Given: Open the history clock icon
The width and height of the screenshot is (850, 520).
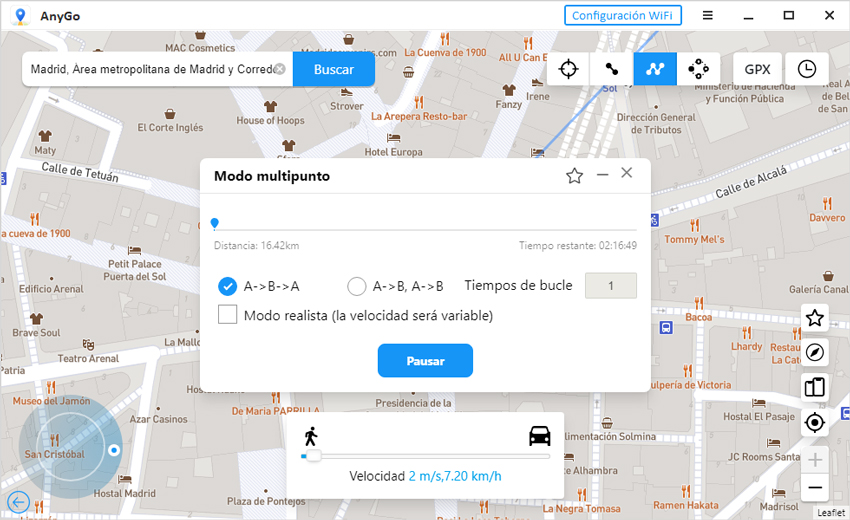Looking at the screenshot, I should (x=806, y=69).
